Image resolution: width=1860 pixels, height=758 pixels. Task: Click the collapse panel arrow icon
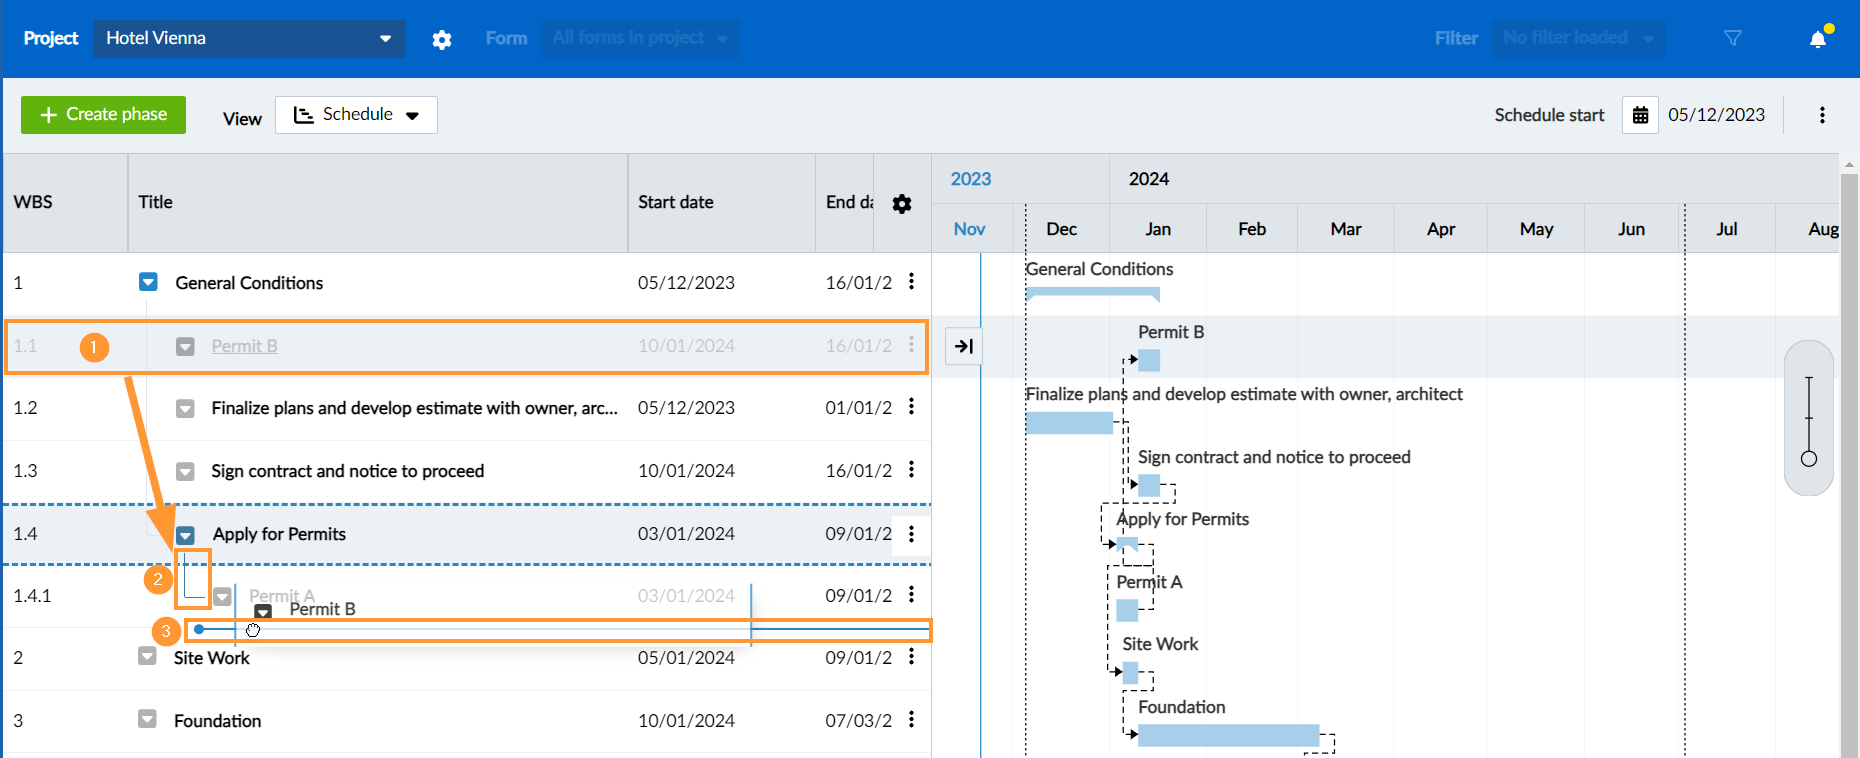point(964,346)
